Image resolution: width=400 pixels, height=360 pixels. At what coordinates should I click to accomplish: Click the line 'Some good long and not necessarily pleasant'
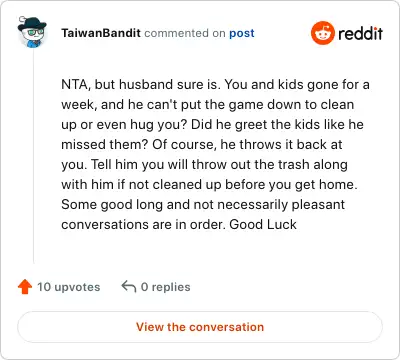pos(203,204)
